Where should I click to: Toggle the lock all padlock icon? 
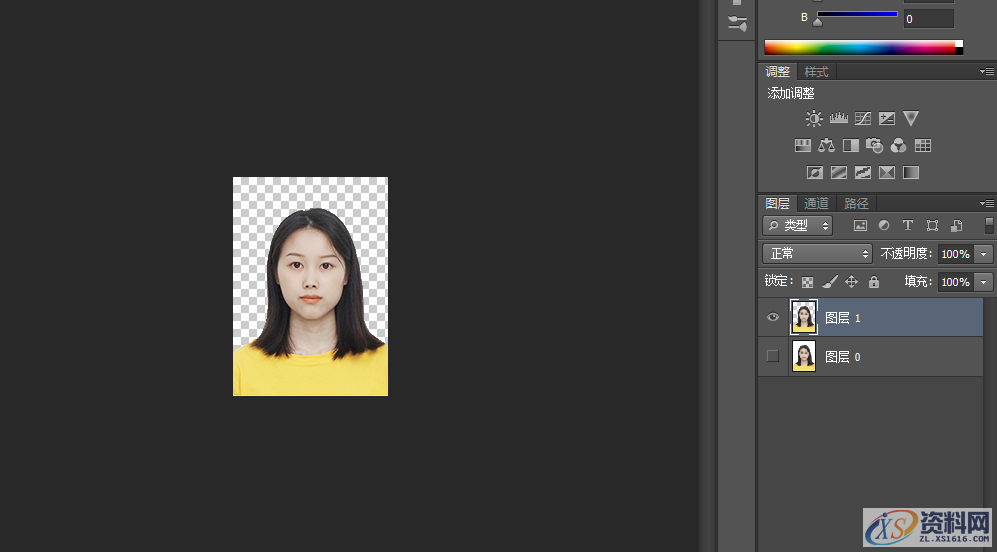pos(874,282)
